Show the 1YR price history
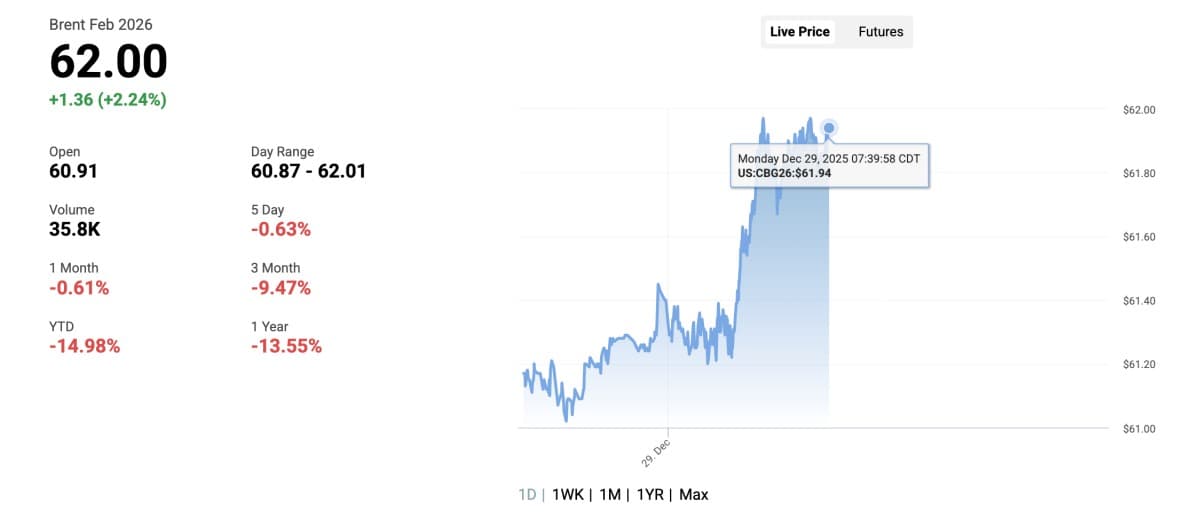This screenshot has height=527, width=1200. (650, 495)
